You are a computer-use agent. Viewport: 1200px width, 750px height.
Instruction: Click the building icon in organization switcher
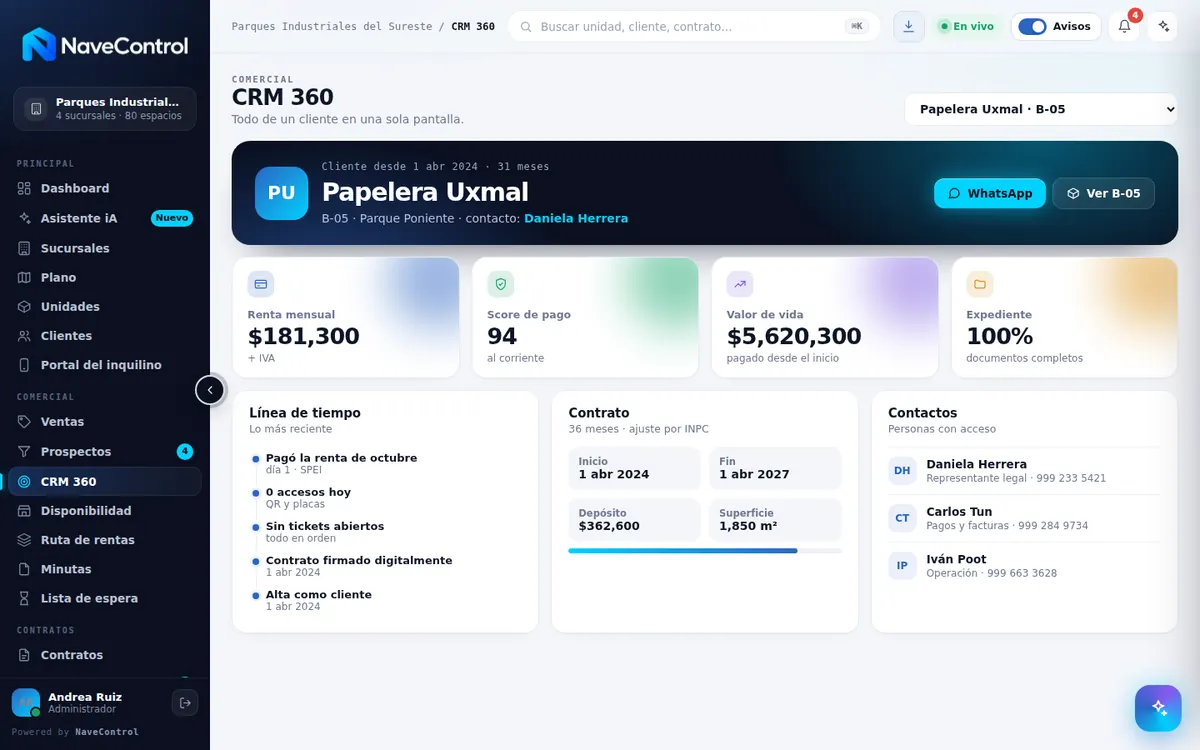click(36, 109)
